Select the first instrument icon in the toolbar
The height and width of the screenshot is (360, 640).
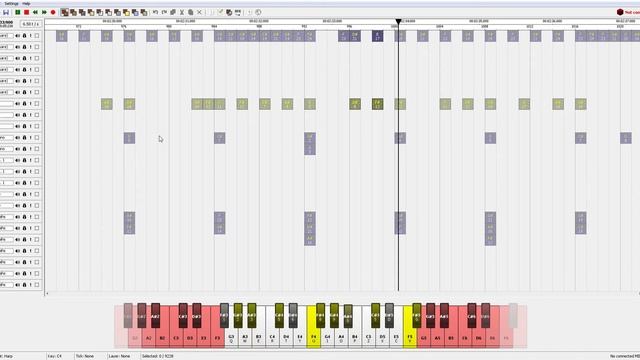[x=64, y=12]
